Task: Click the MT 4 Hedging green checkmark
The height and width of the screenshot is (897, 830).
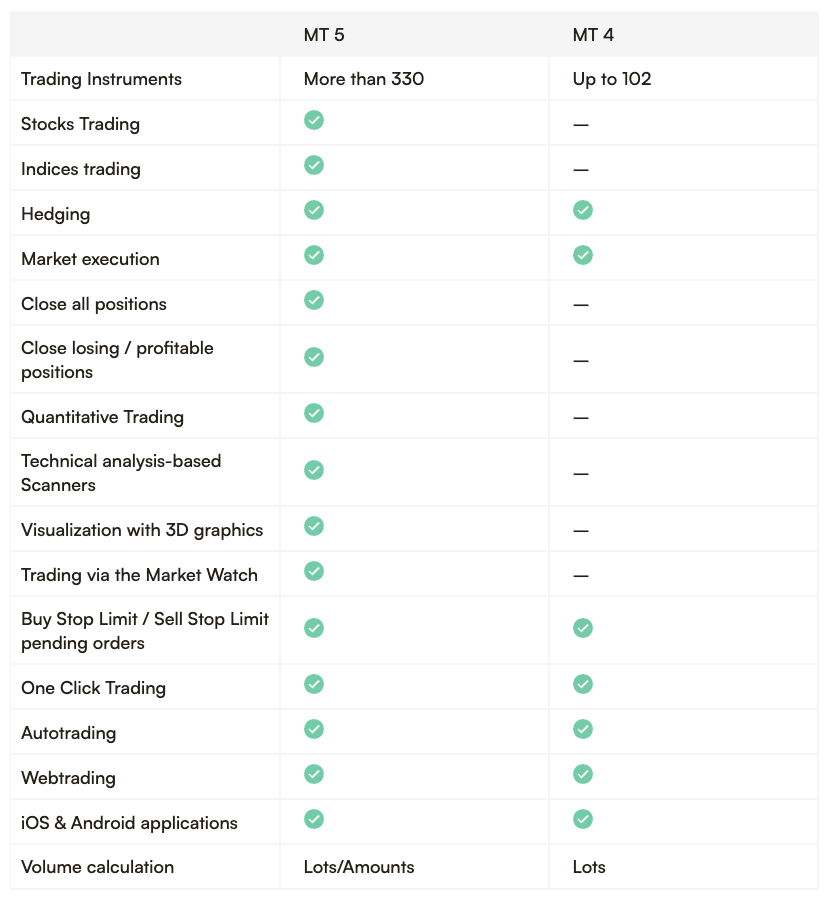Action: click(x=583, y=210)
